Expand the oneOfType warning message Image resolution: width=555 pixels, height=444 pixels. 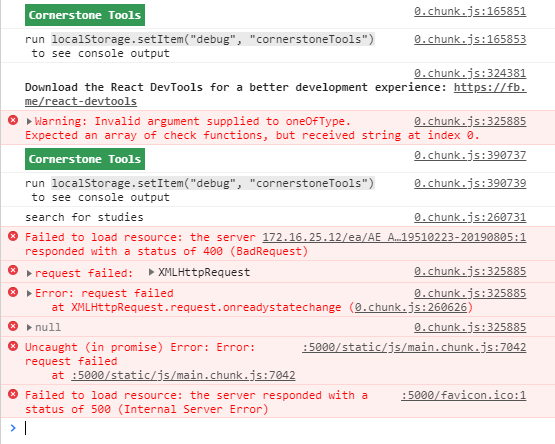point(29,121)
